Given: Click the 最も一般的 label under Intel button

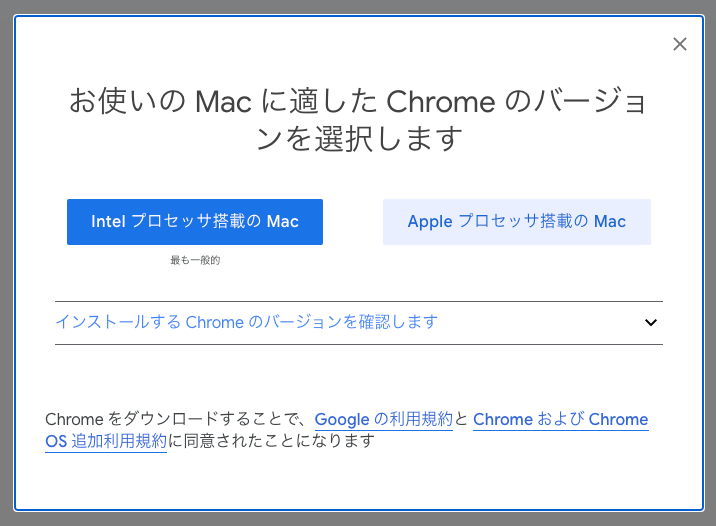Looking at the screenshot, I should coord(195,260).
